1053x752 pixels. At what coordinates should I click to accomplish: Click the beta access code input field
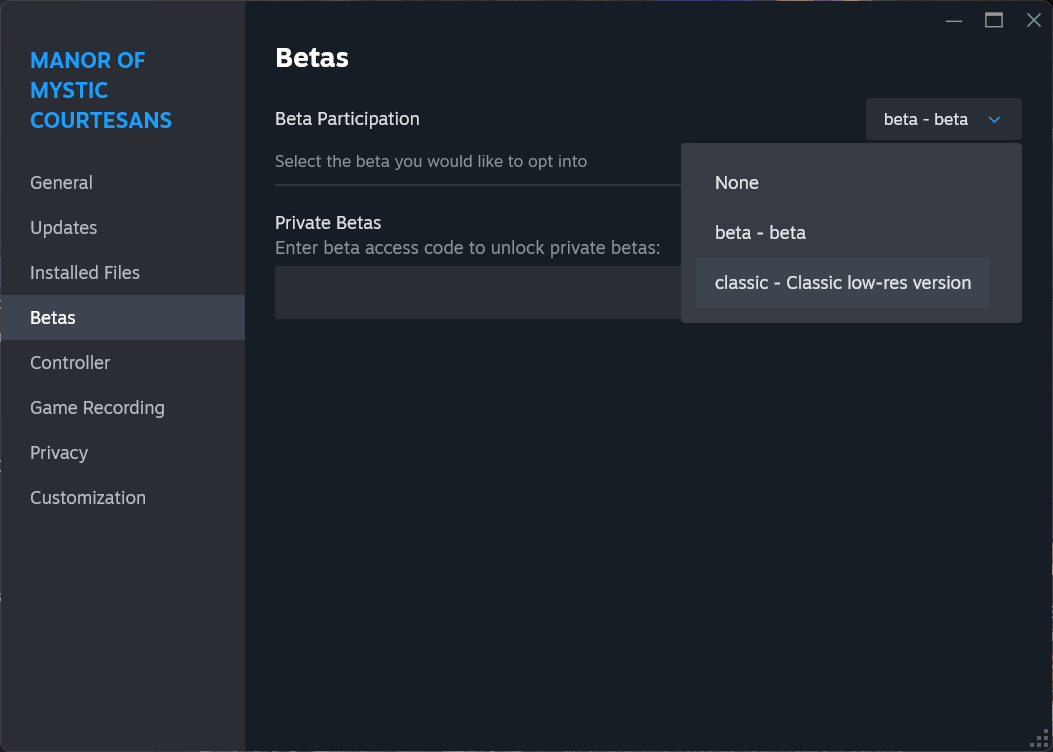pos(476,293)
